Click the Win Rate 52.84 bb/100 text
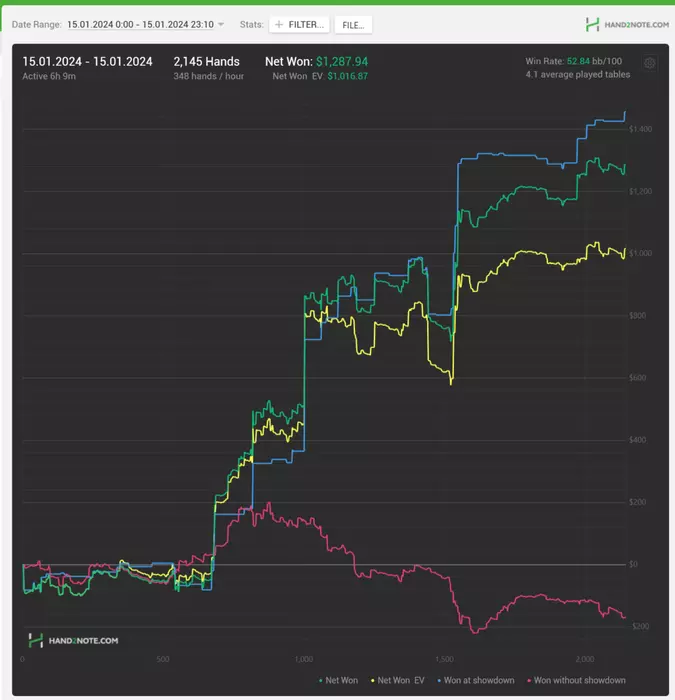This screenshot has width=675, height=700. coord(574,61)
